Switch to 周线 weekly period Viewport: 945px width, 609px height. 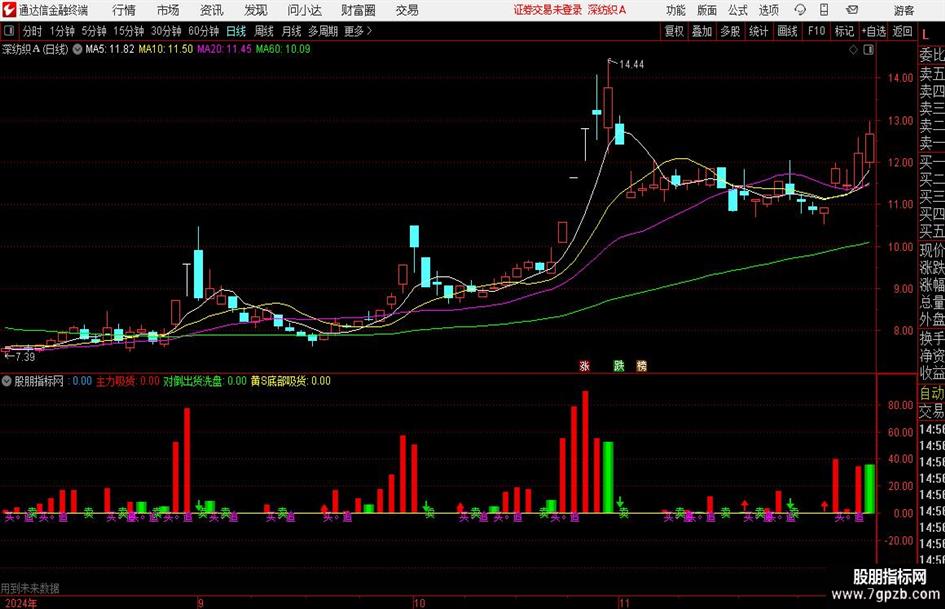click(x=263, y=31)
